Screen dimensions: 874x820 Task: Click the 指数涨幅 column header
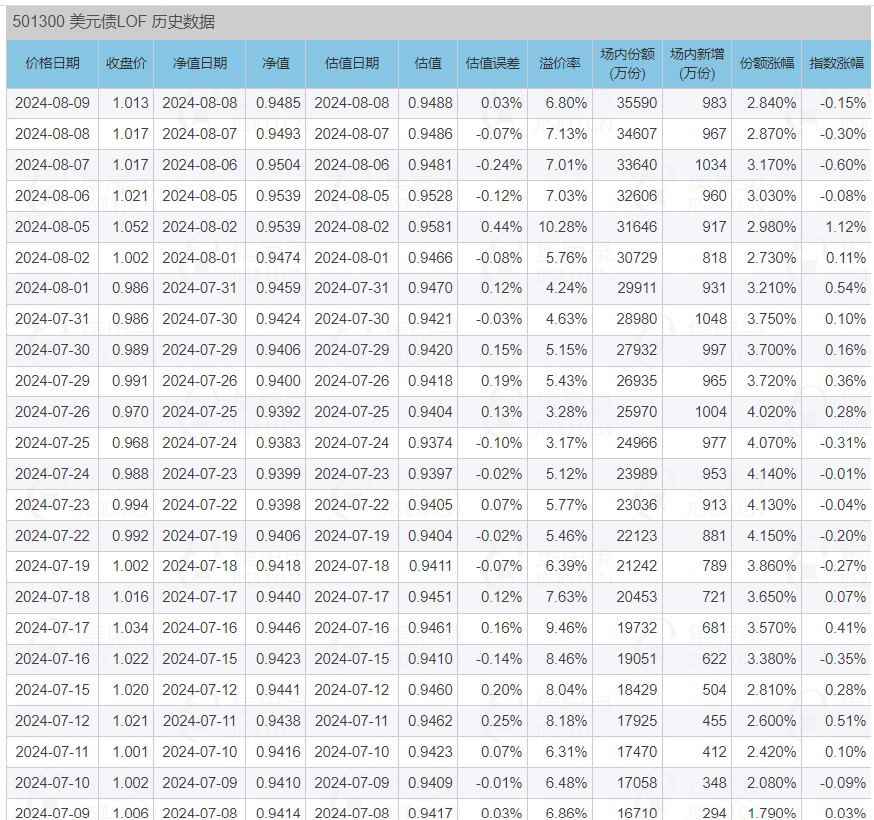tap(837, 63)
